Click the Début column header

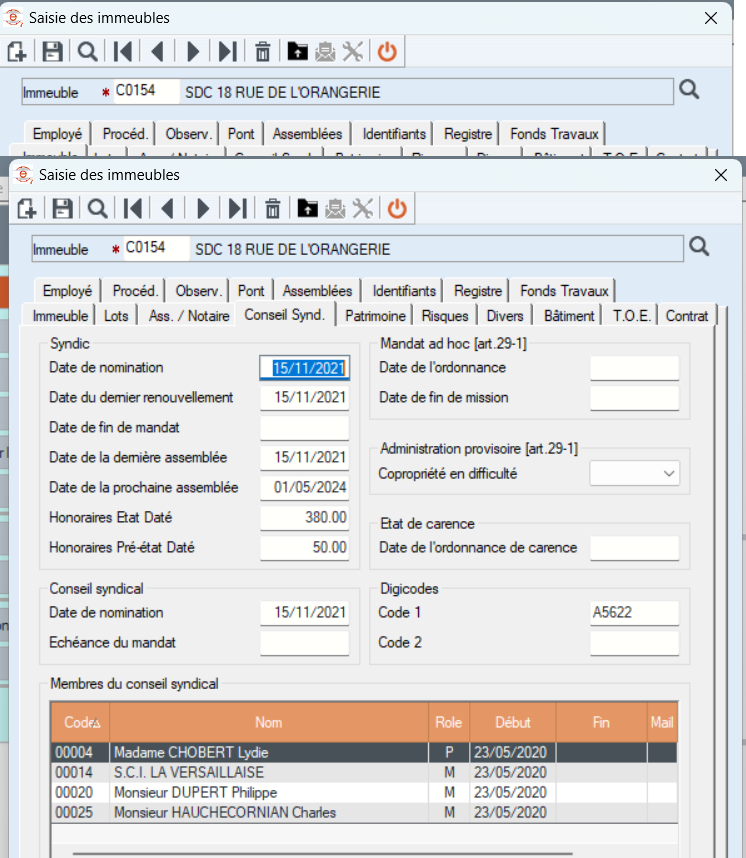513,722
